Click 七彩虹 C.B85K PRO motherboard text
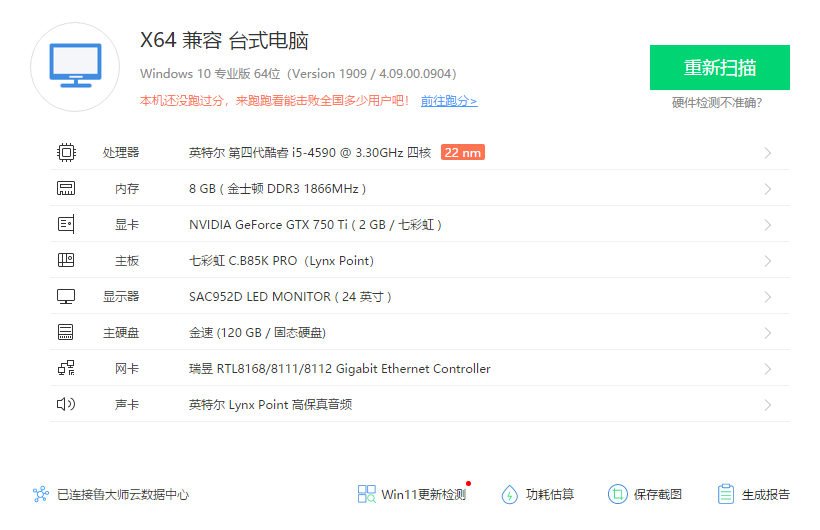 [x=281, y=261]
